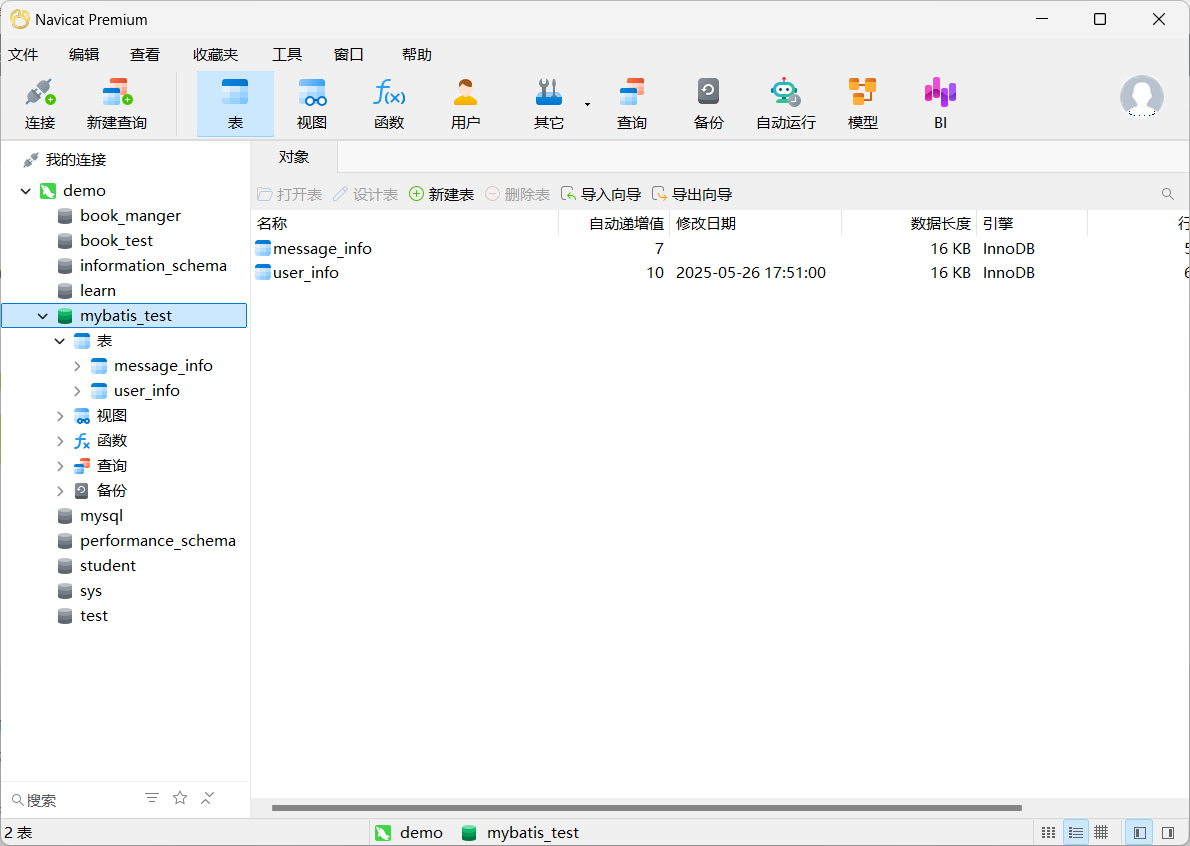
Task: Click the 用户 (User) toolbar icon
Action: tap(465, 103)
